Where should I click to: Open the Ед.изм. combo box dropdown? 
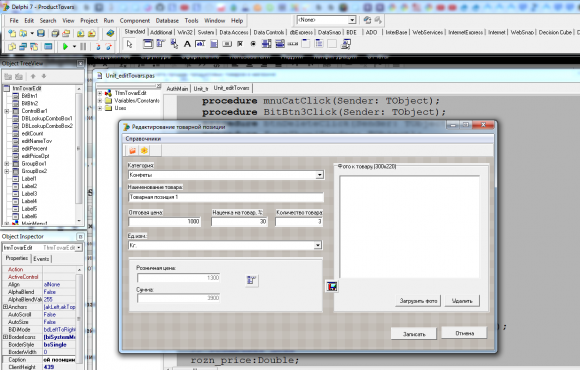[x=317, y=245]
